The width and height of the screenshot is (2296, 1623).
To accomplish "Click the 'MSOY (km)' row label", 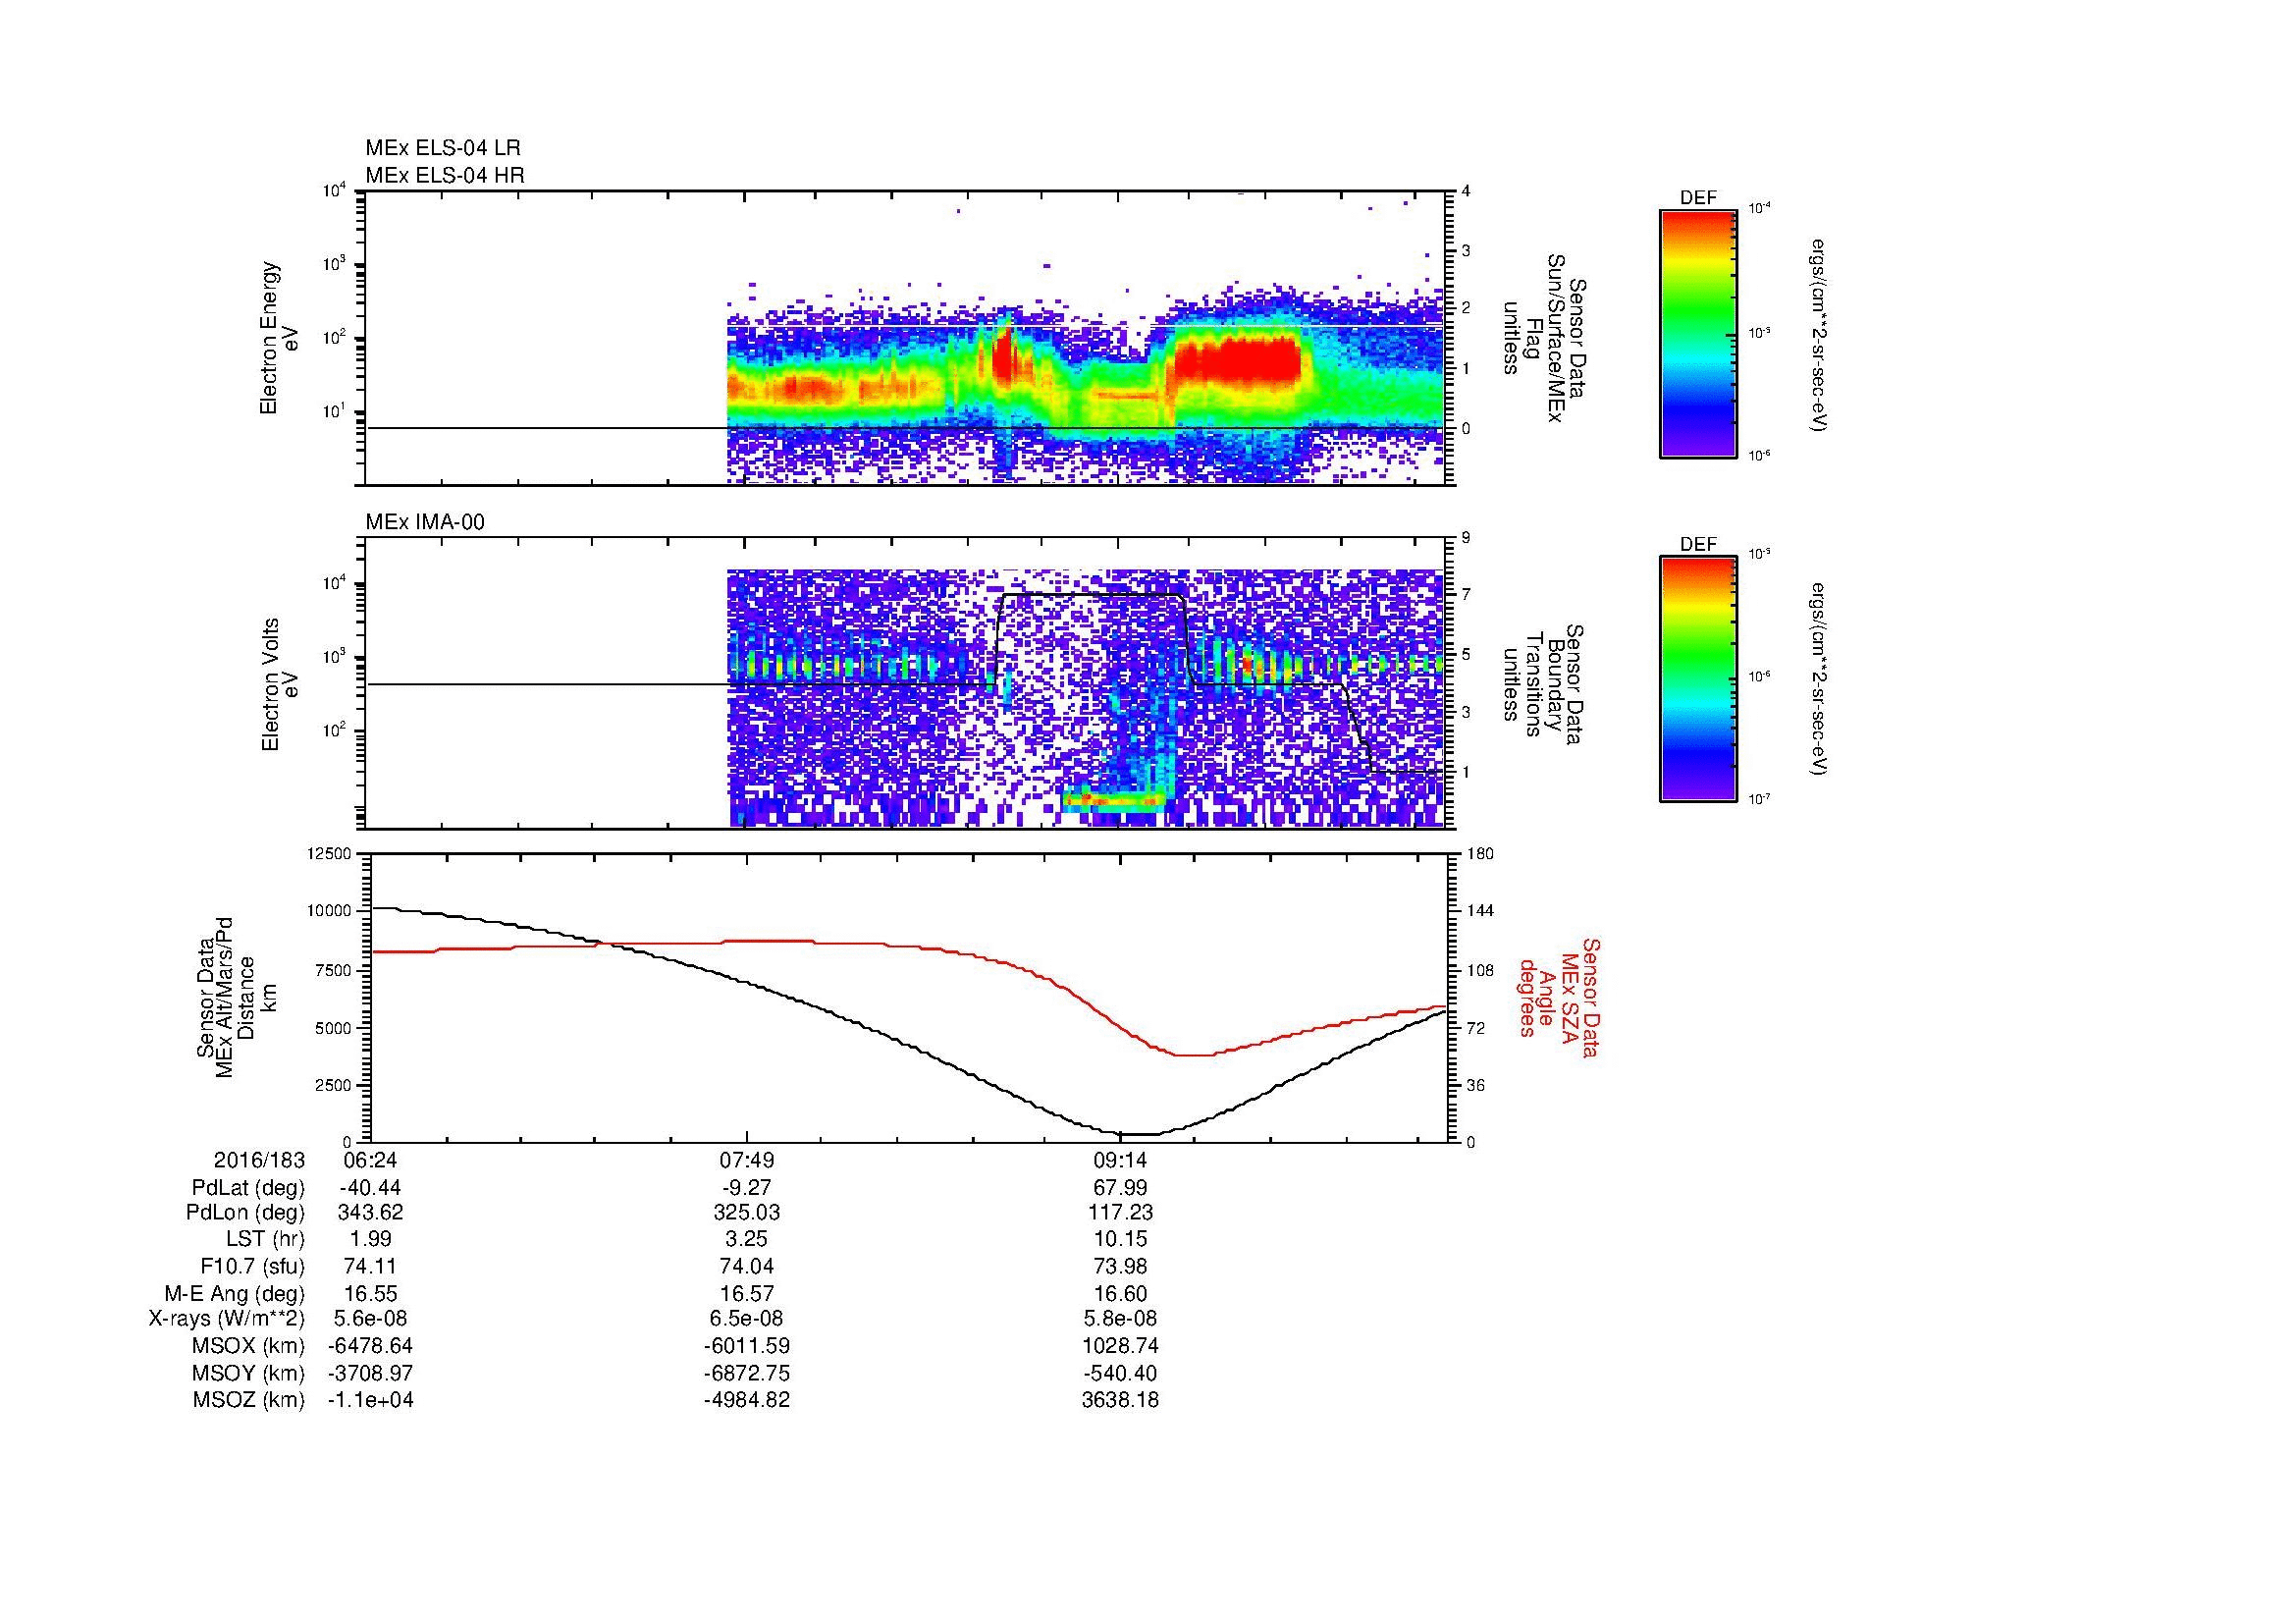I will 248,1373.
